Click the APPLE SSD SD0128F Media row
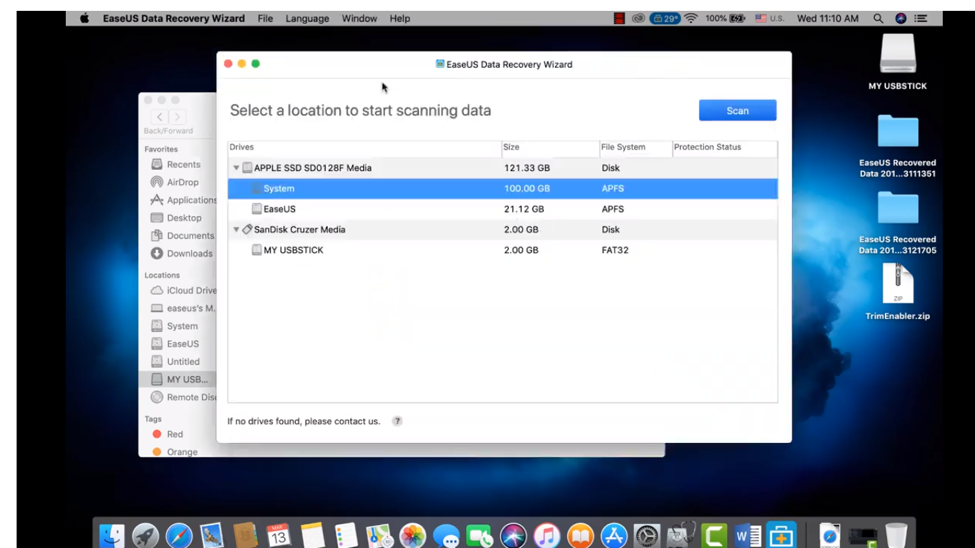975x548 pixels. pyautogui.click(x=502, y=168)
